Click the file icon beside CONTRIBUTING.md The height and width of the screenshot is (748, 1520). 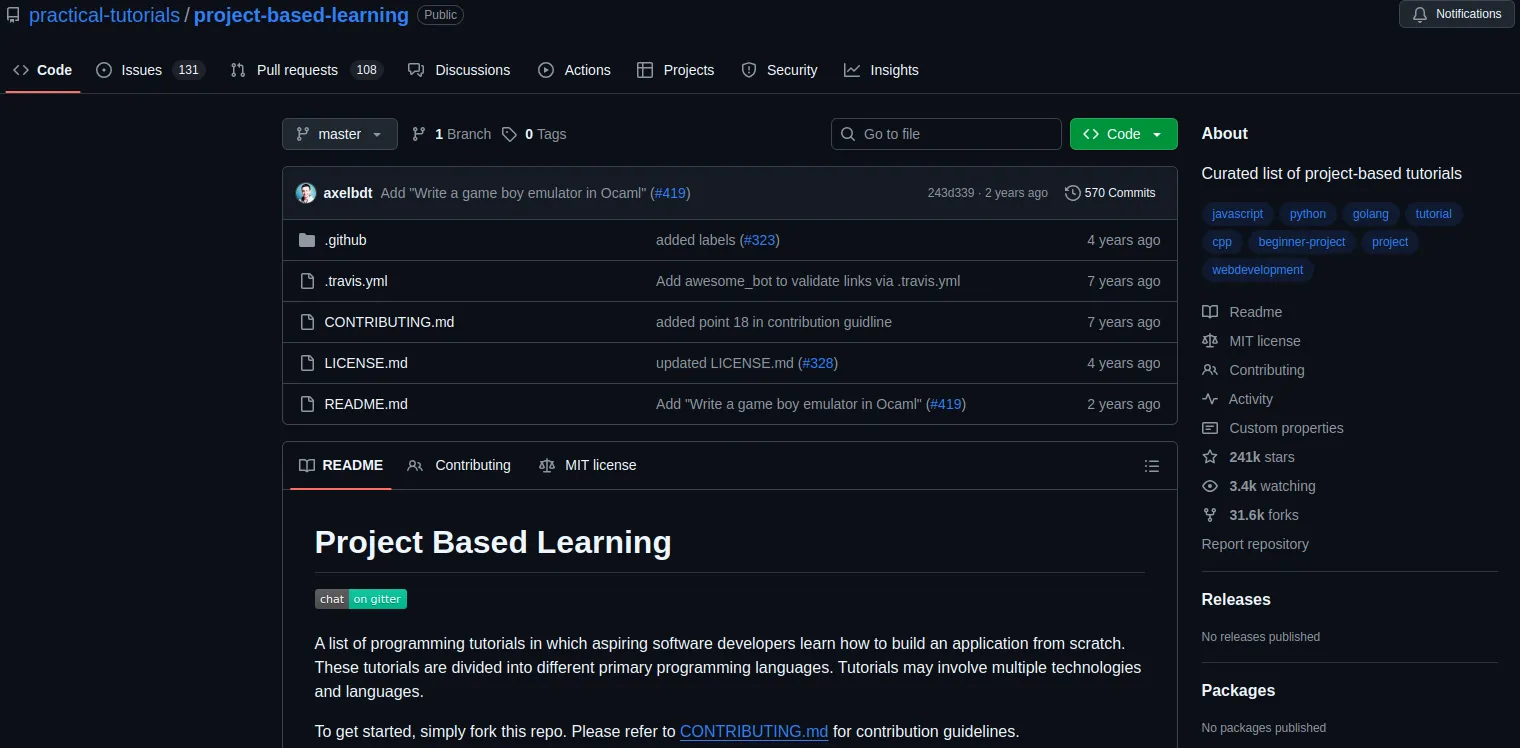pyautogui.click(x=307, y=322)
